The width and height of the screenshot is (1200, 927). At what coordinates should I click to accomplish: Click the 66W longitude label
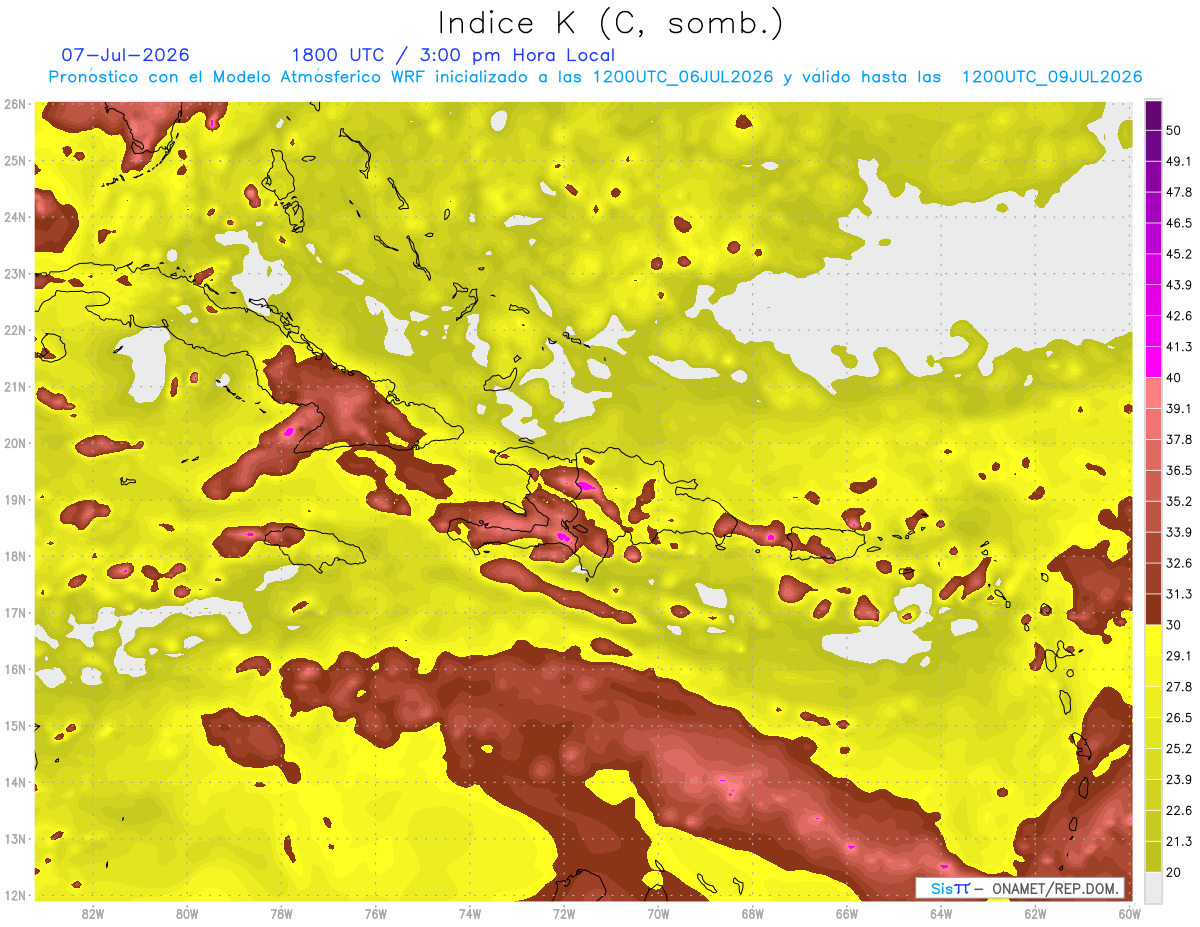[847, 913]
